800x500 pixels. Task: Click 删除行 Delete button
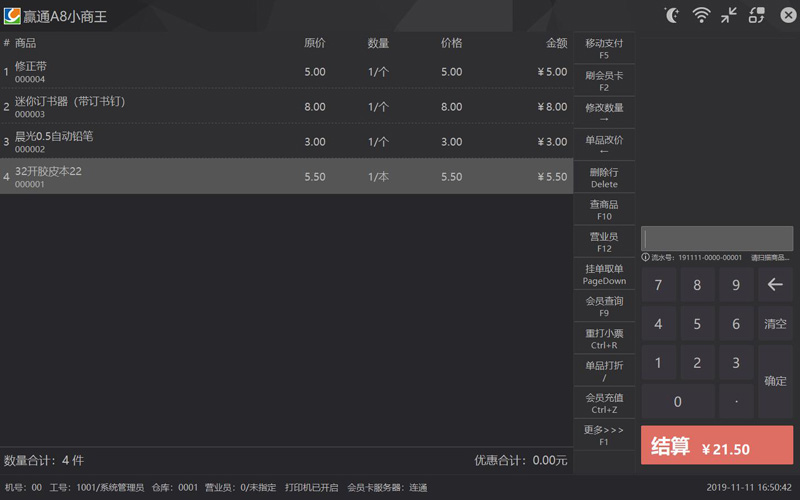604,177
